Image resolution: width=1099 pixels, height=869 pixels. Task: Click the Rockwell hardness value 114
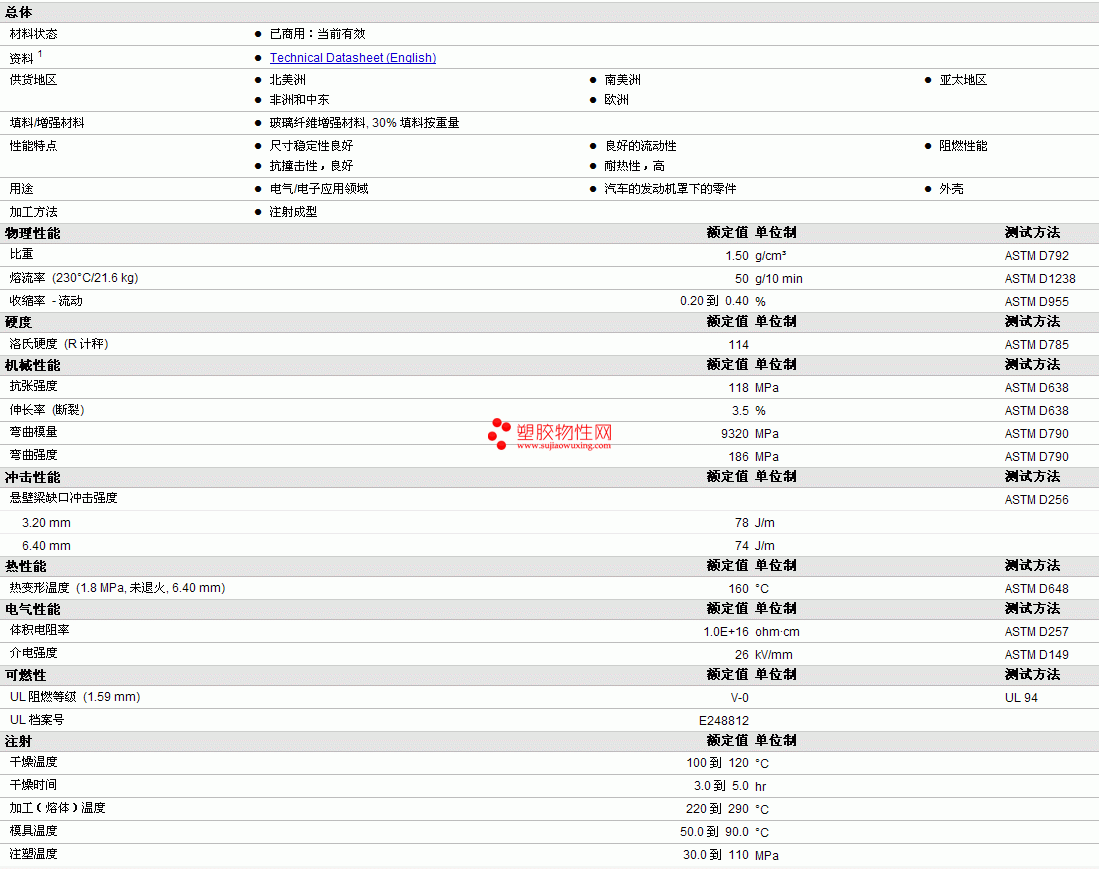coord(739,345)
